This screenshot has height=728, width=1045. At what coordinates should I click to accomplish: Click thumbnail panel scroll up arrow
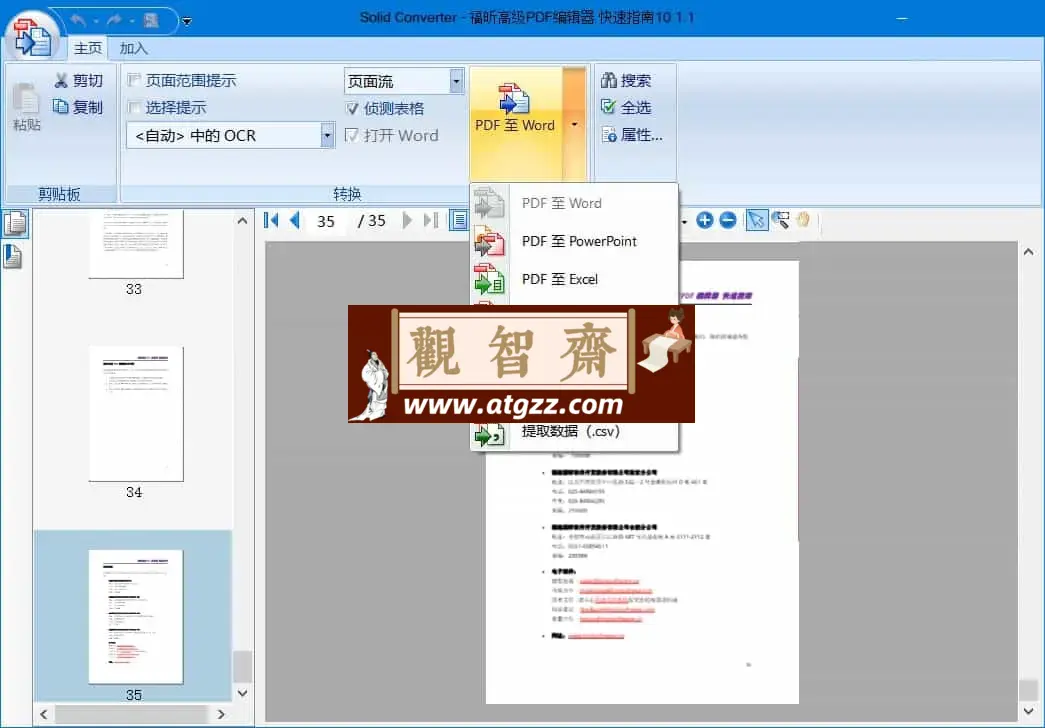click(243, 221)
